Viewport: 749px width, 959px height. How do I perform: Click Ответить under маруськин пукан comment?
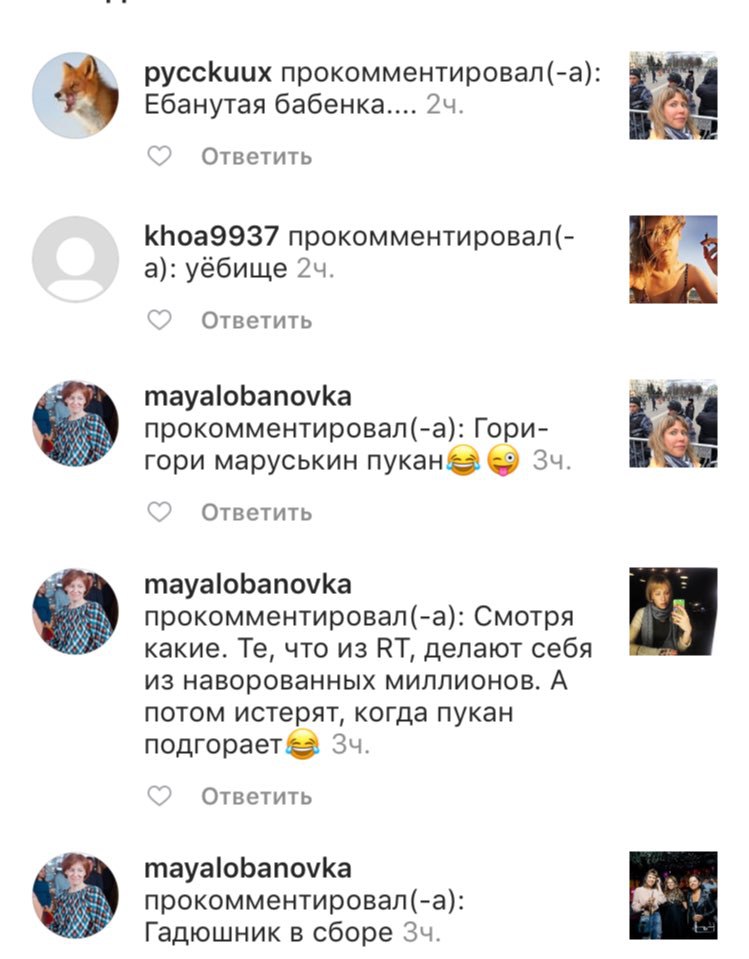pyautogui.click(x=257, y=513)
